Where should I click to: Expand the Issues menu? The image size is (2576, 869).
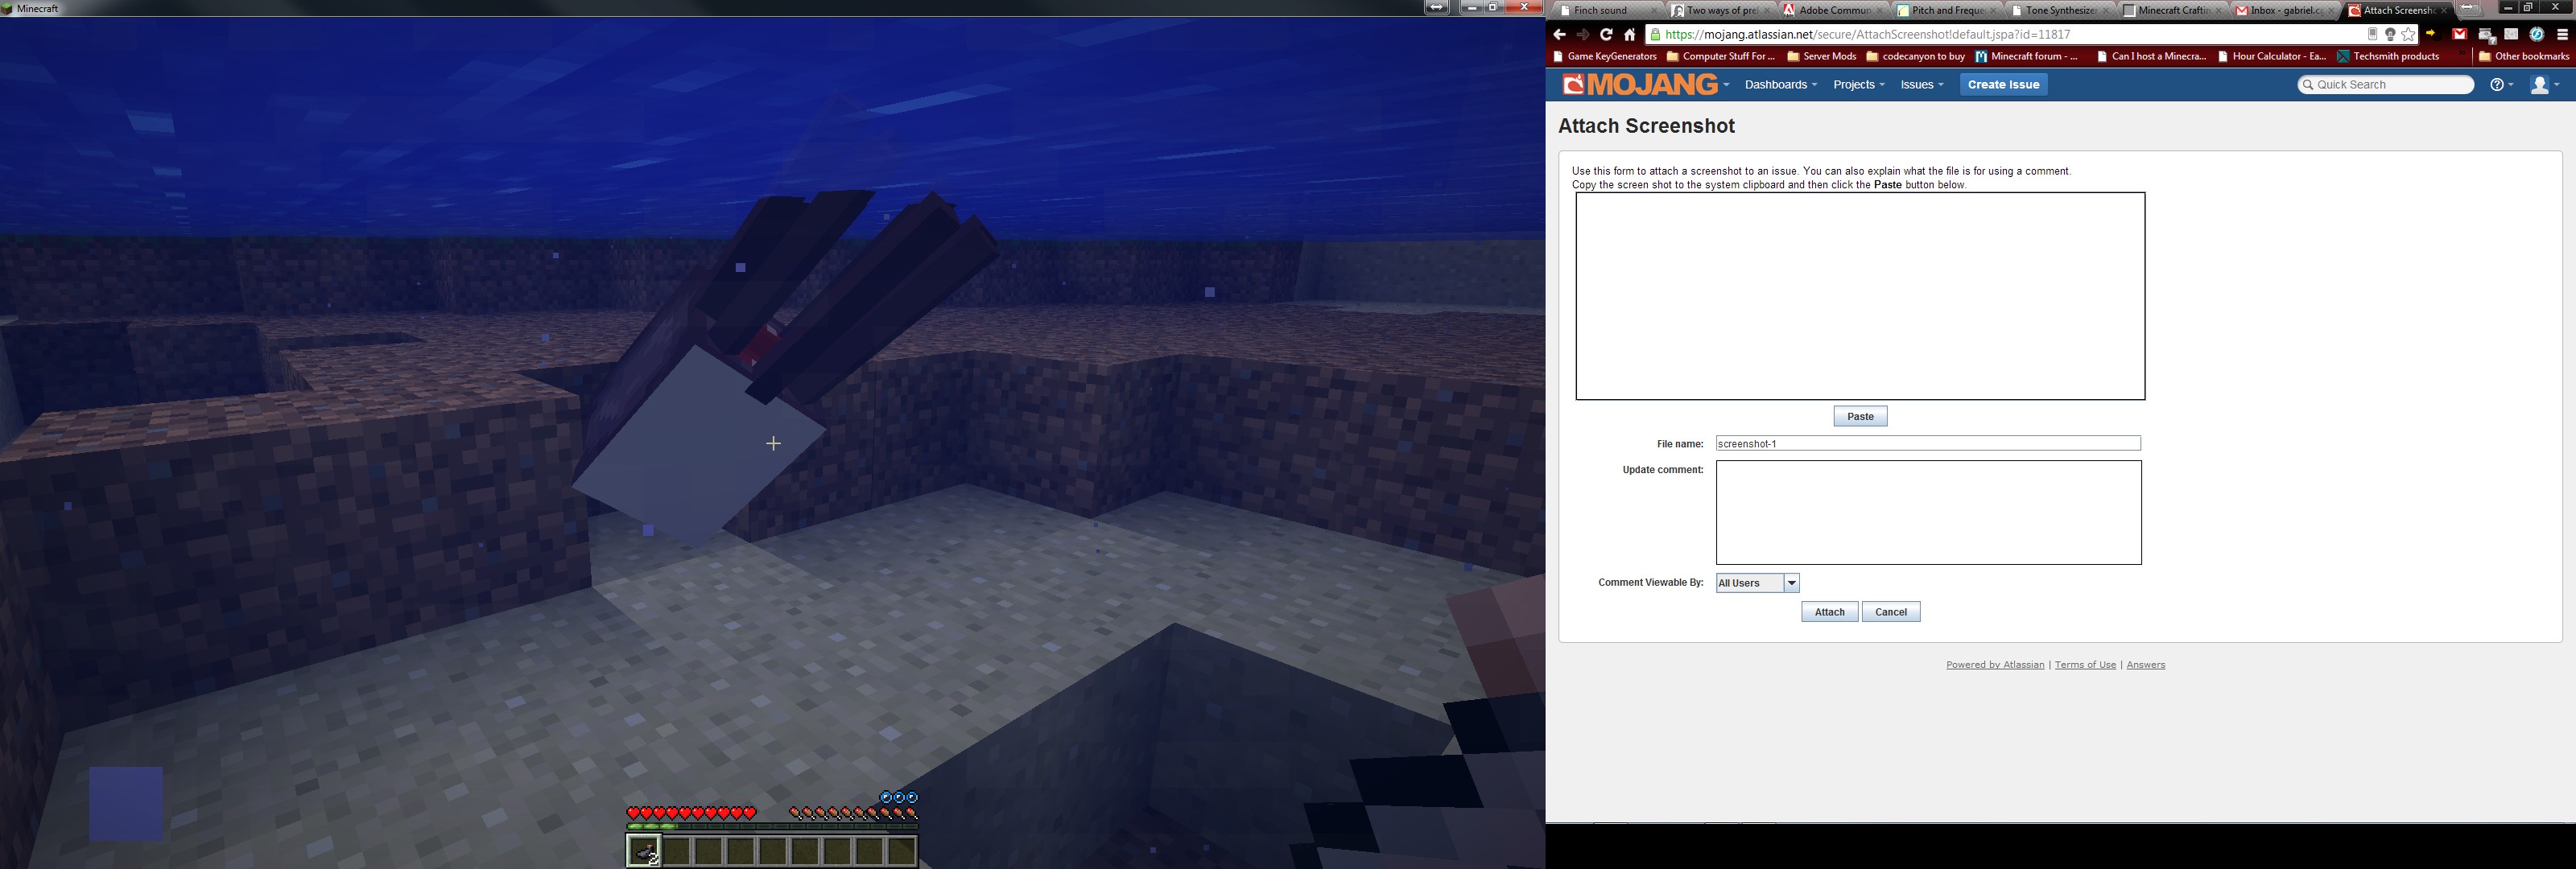[1921, 85]
